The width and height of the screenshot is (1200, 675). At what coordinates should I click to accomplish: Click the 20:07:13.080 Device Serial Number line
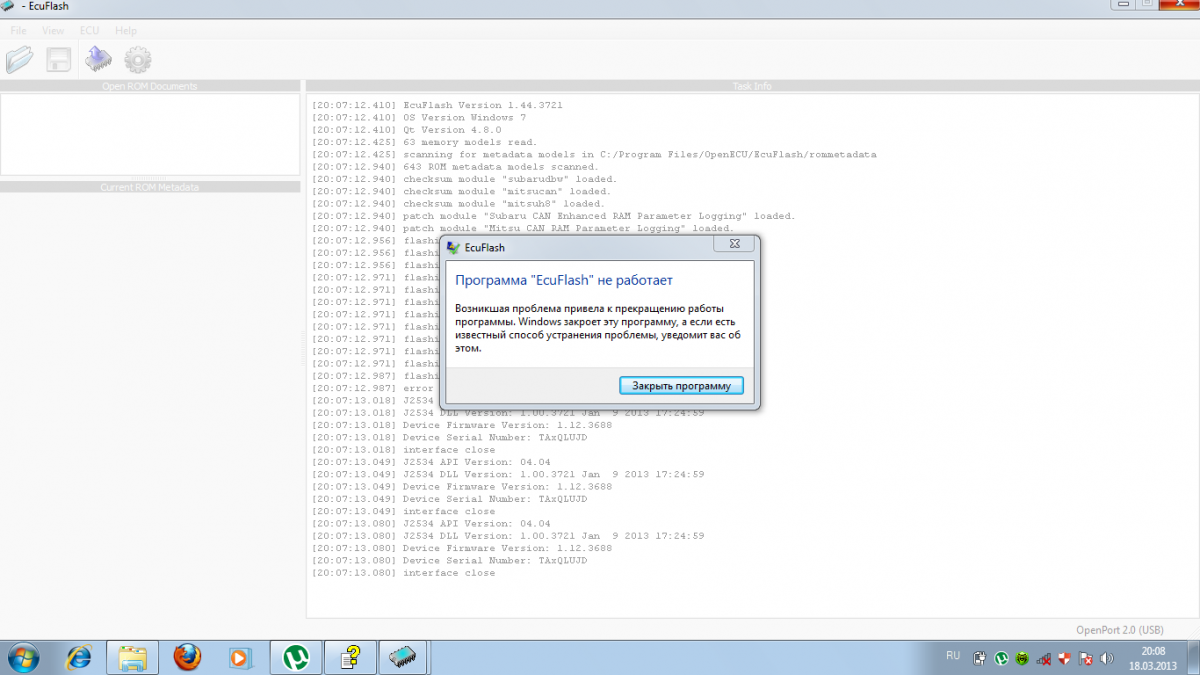[x=449, y=560]
